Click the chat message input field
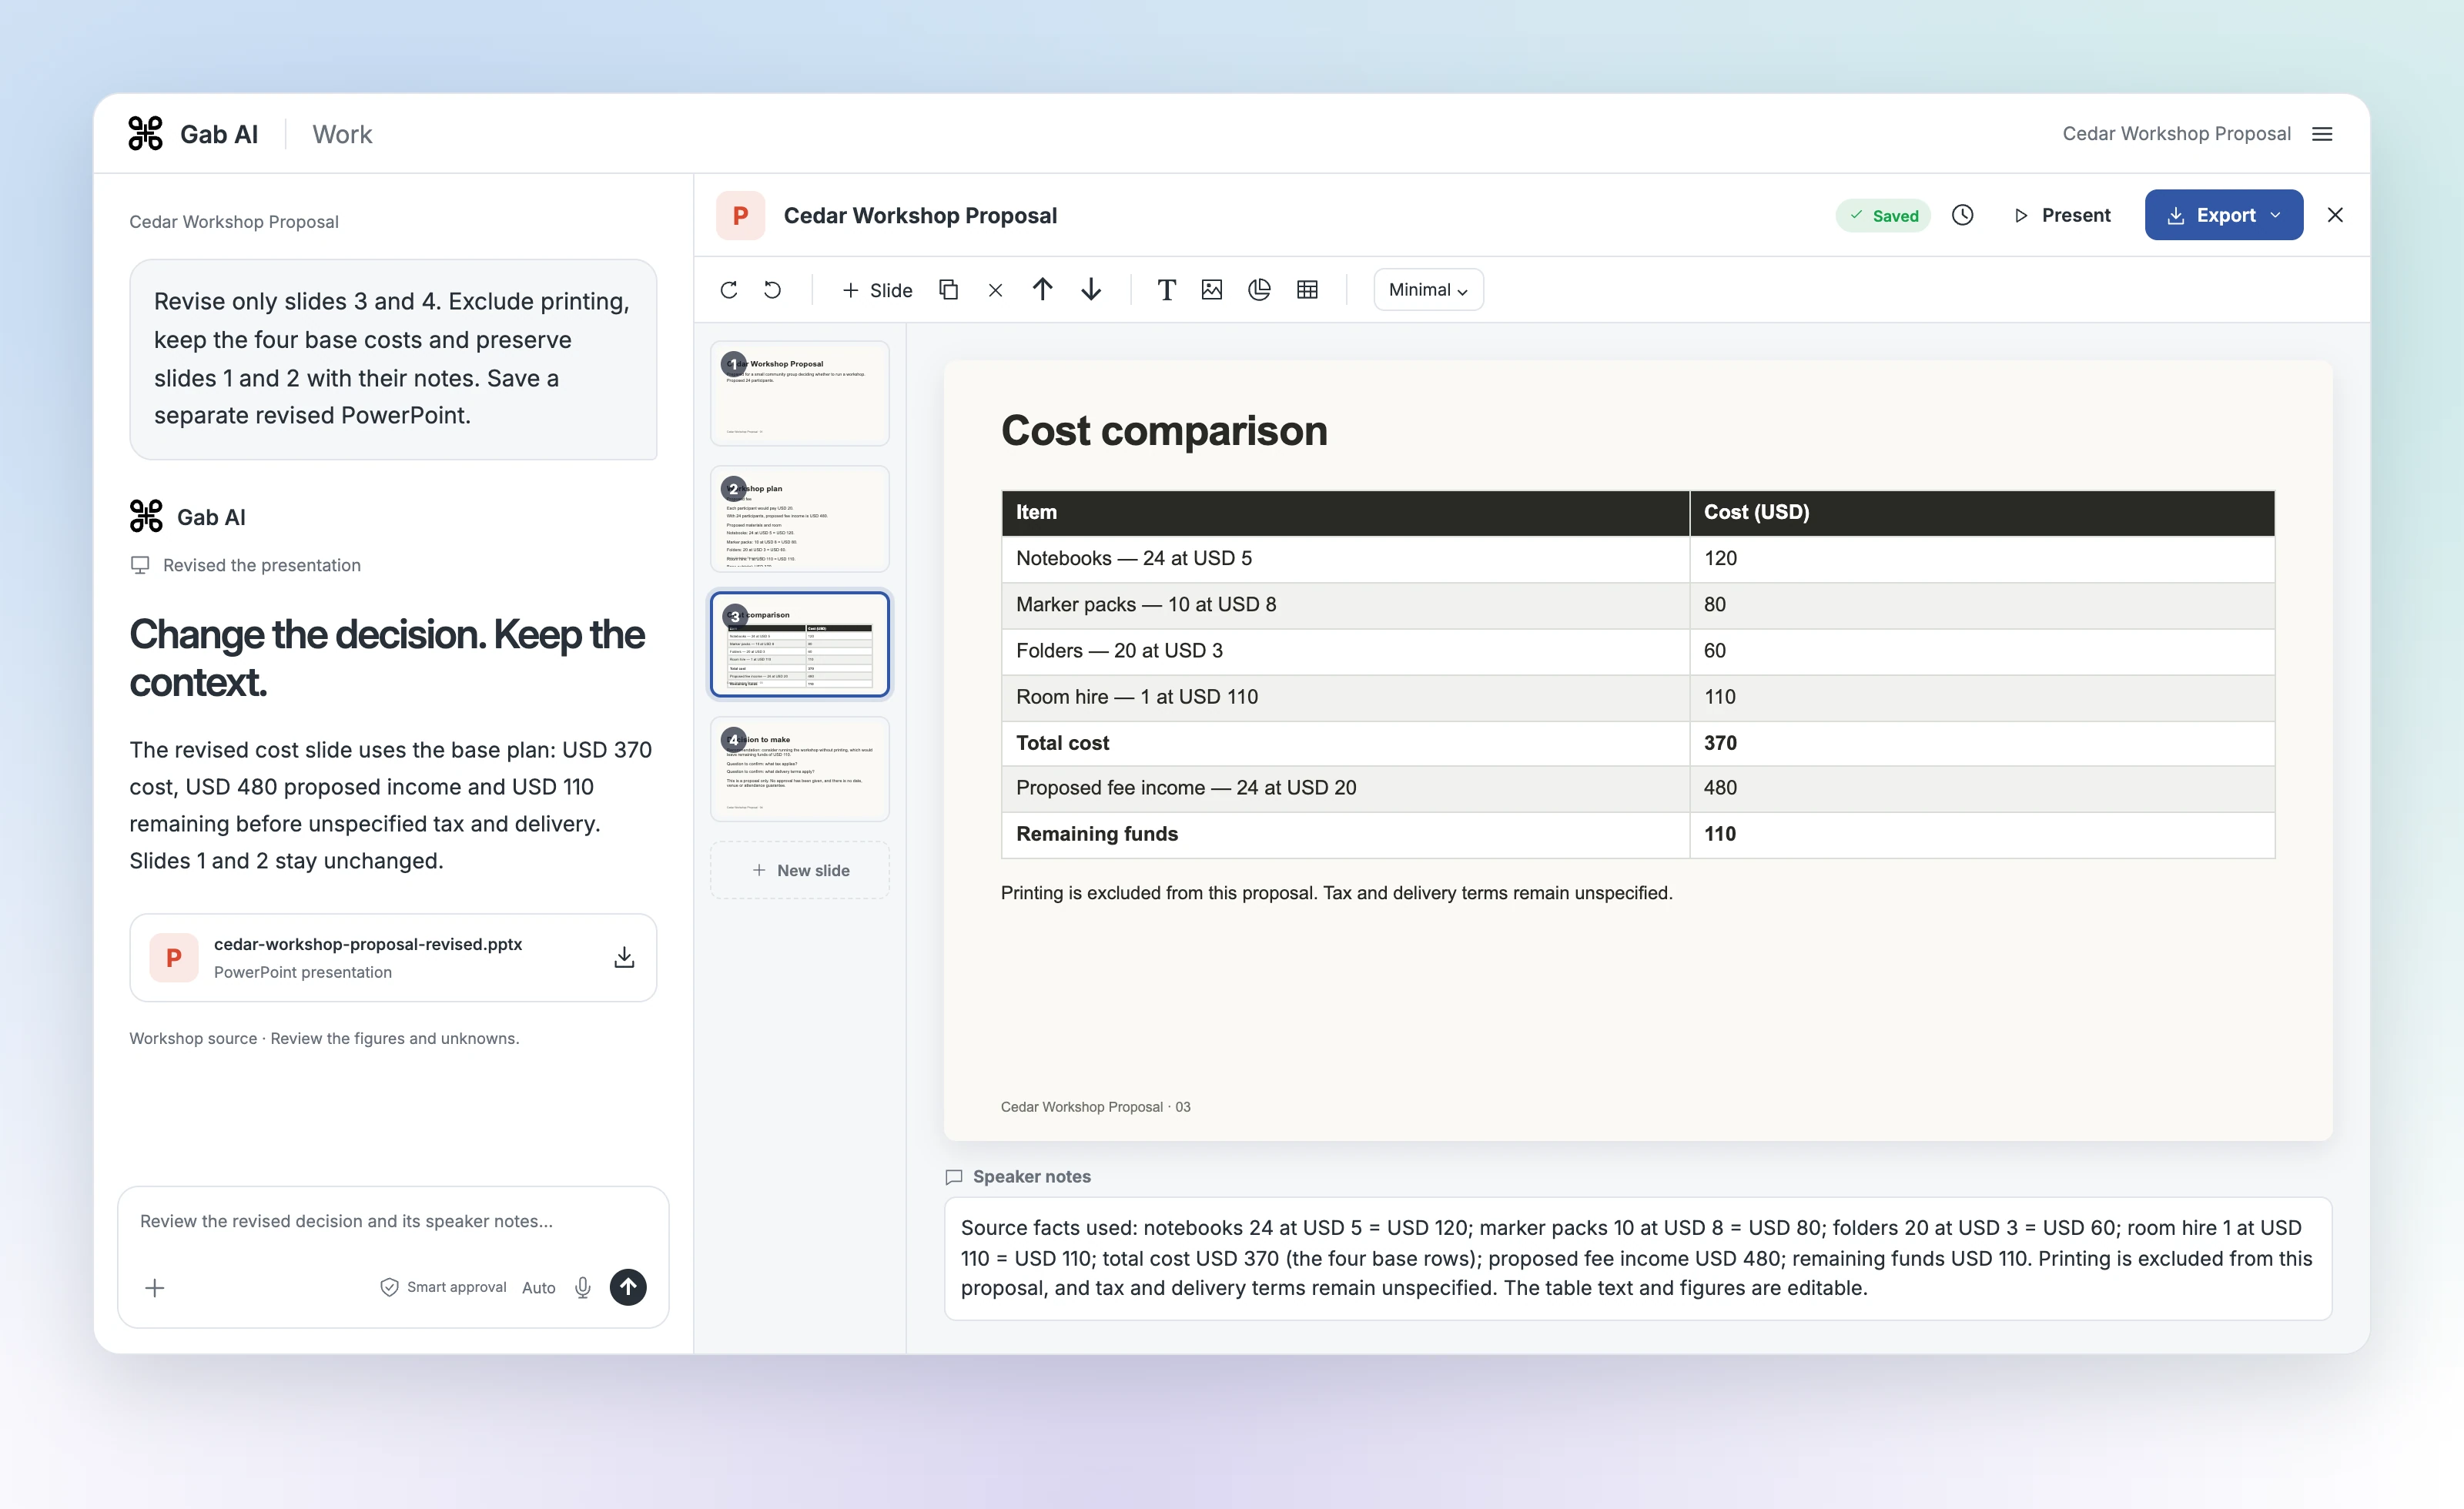2464x1509 pixels. [392, 1221]
